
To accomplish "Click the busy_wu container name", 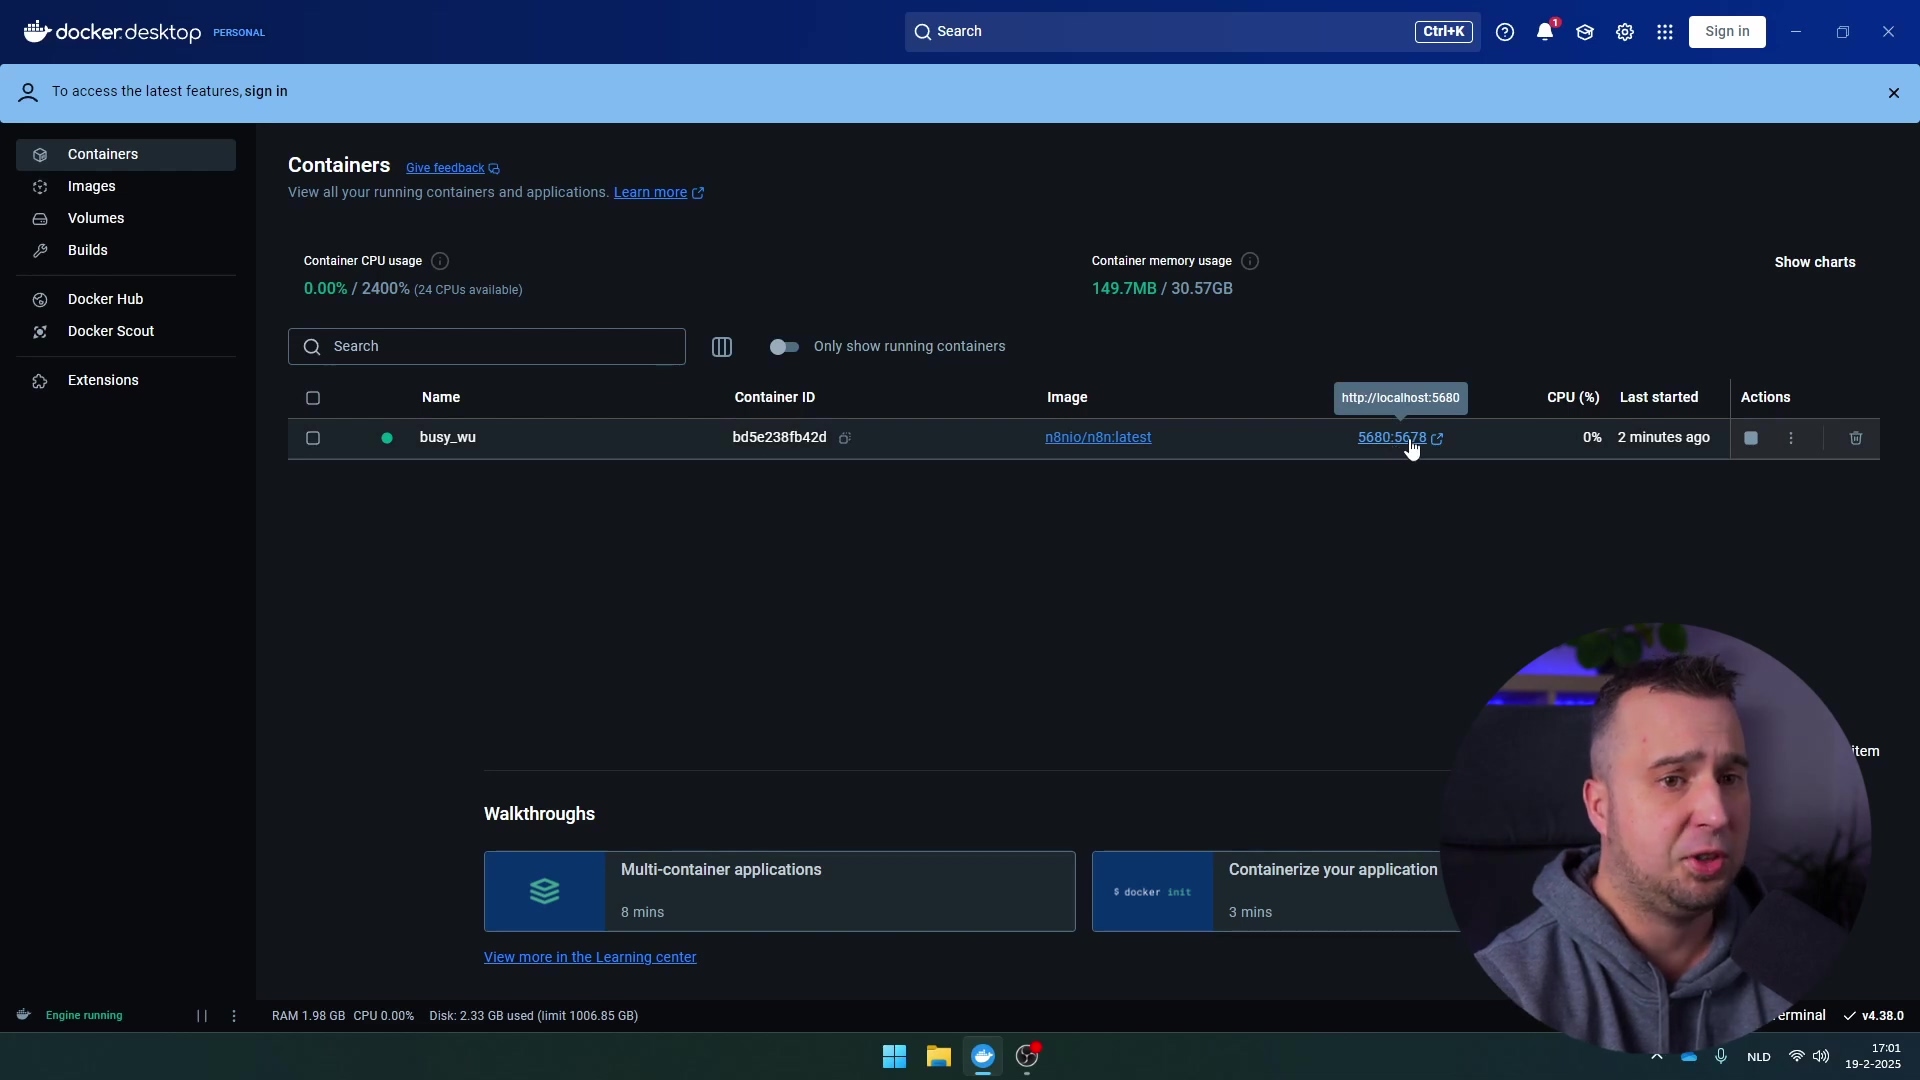I will tap(448, 438).
